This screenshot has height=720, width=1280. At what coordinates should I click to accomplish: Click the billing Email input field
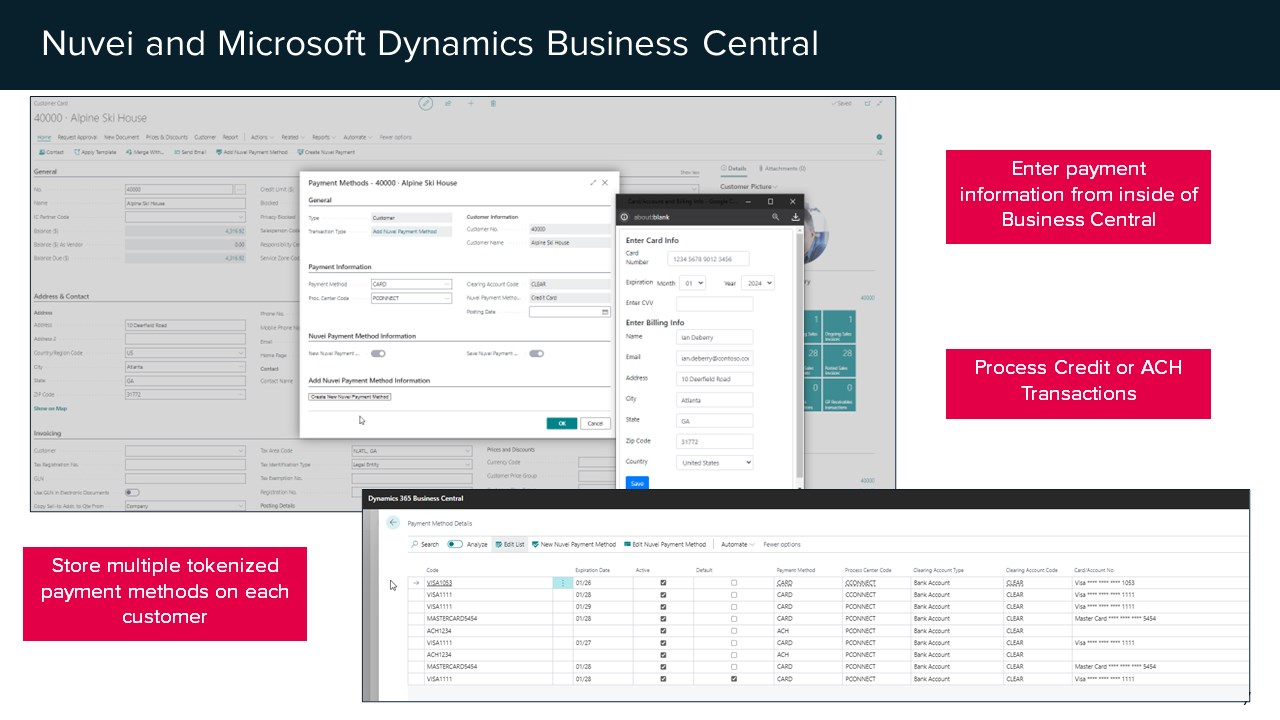(x=714, y=358)
